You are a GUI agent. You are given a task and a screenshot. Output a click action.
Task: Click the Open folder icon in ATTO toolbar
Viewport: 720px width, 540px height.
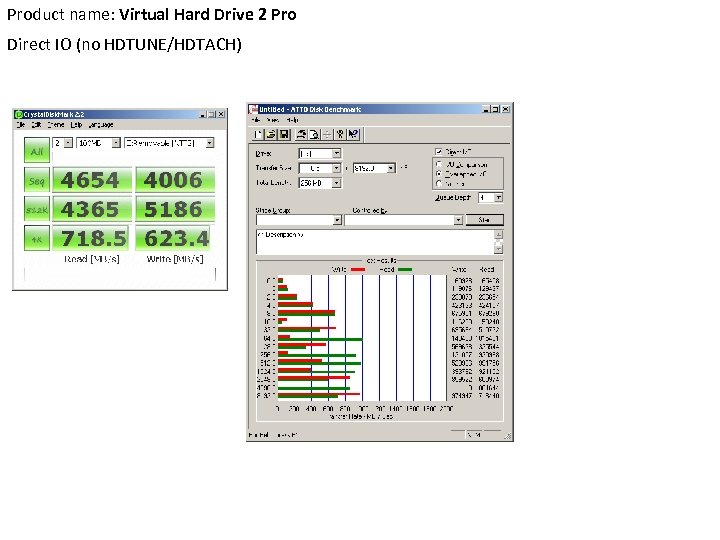pos(271,135)
